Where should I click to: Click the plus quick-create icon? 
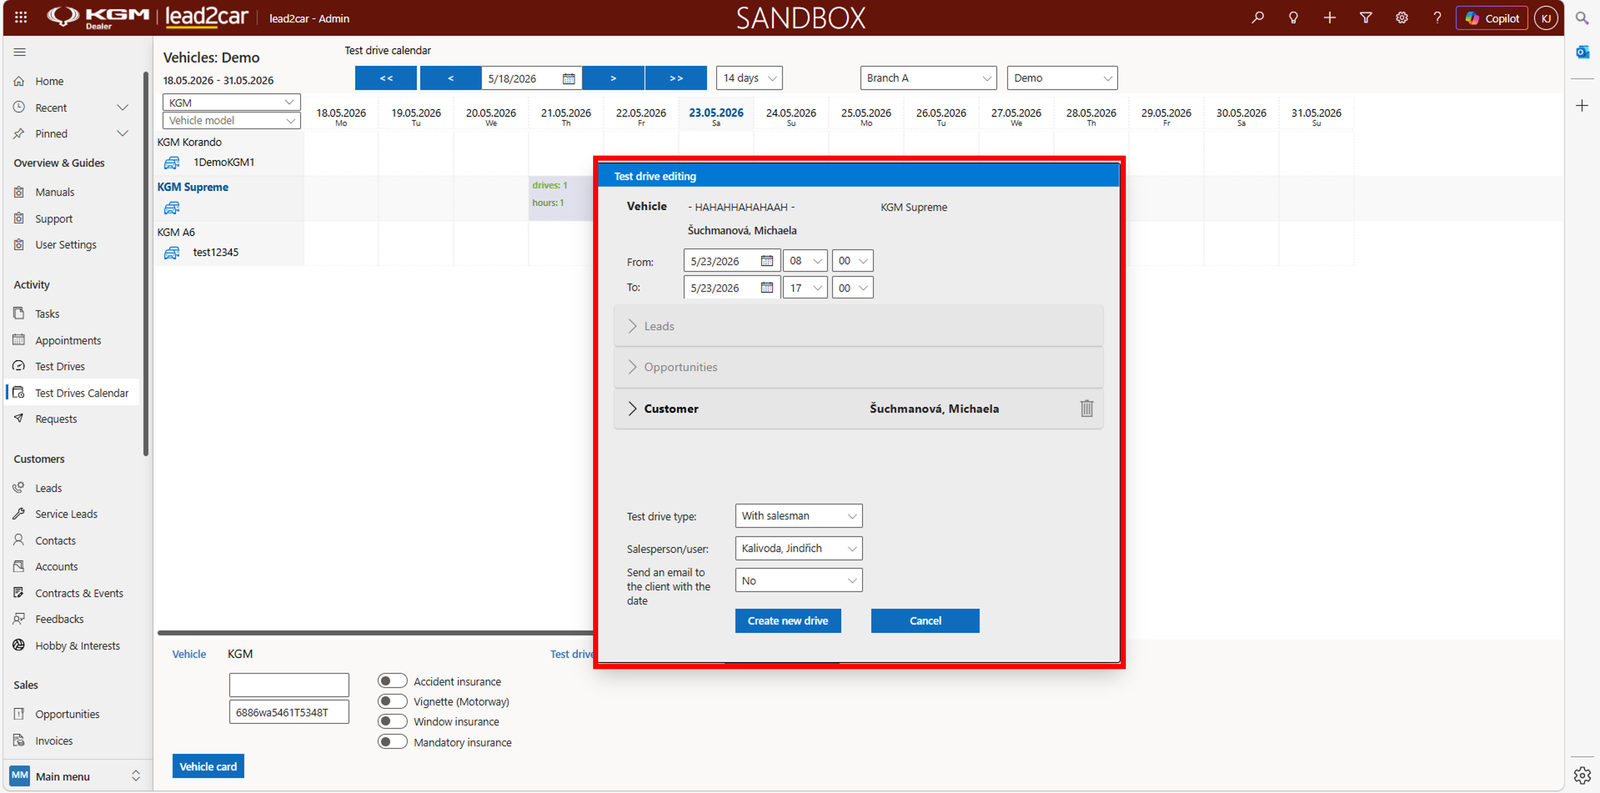[x=1329, y=17]
